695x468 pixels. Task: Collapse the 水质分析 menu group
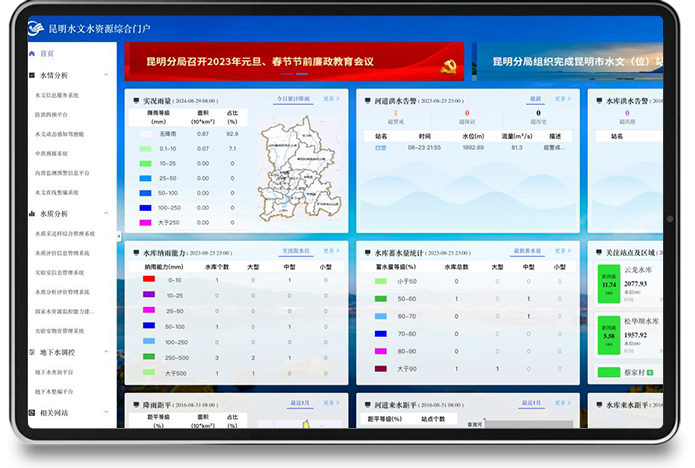[x=105, y=214]
